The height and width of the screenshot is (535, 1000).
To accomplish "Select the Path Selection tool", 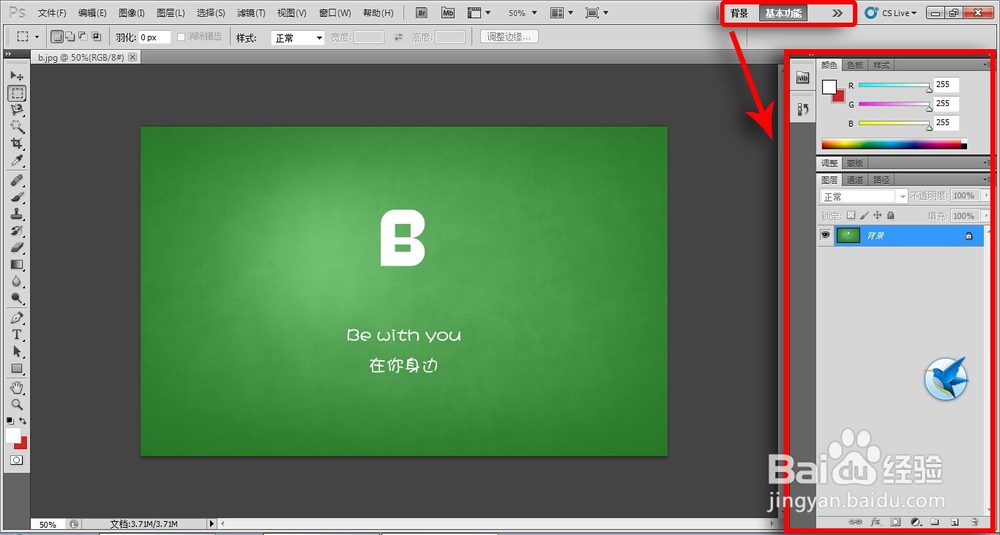I will click(17, 351).
